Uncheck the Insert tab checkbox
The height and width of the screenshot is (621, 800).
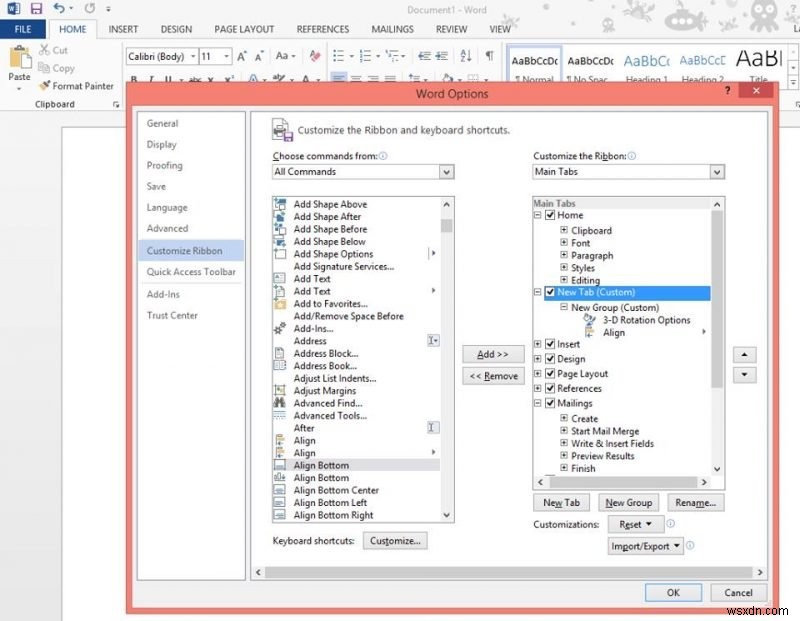[548, 344]
